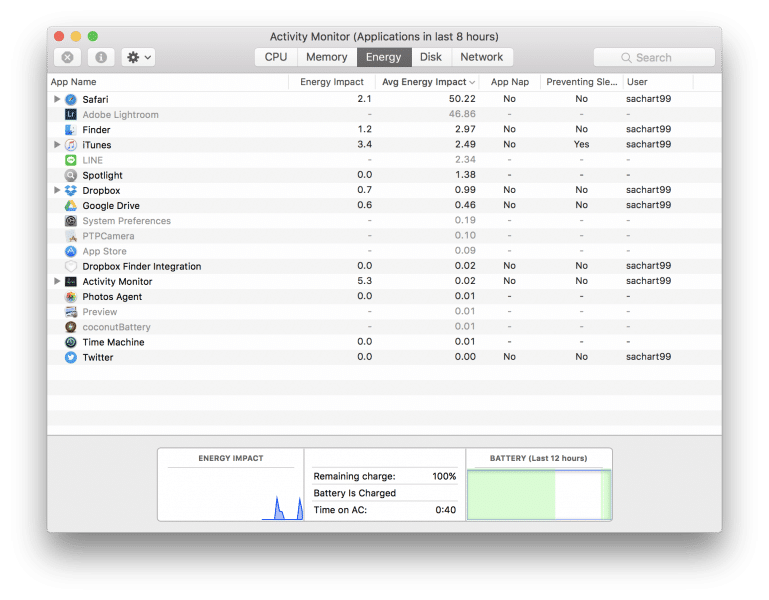Sort by App Name column header
Screen dimensions: 769x600
pyautogui.click(x=168, y=82)
